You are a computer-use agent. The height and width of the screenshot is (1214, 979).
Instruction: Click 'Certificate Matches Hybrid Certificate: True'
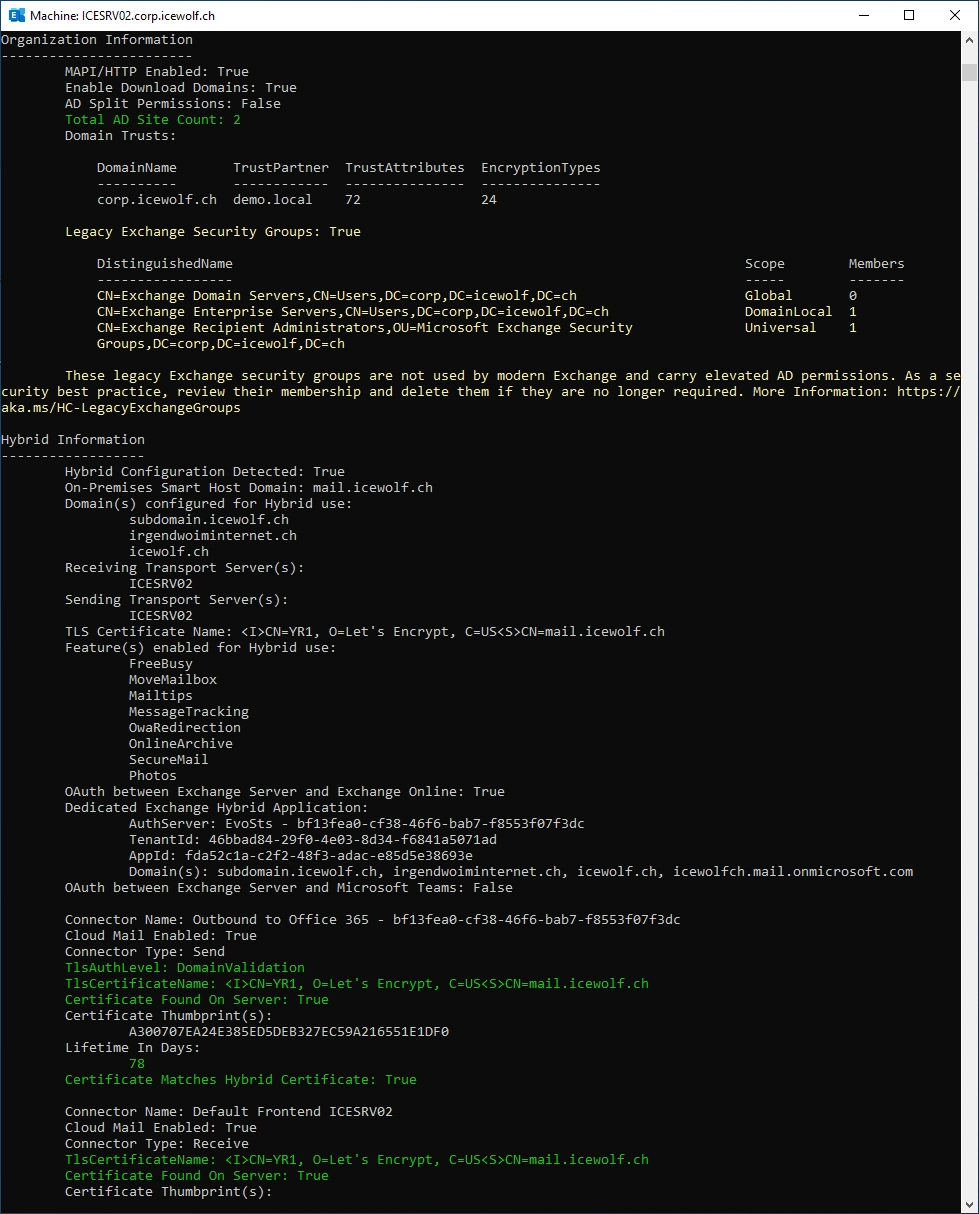point(241,1080)
